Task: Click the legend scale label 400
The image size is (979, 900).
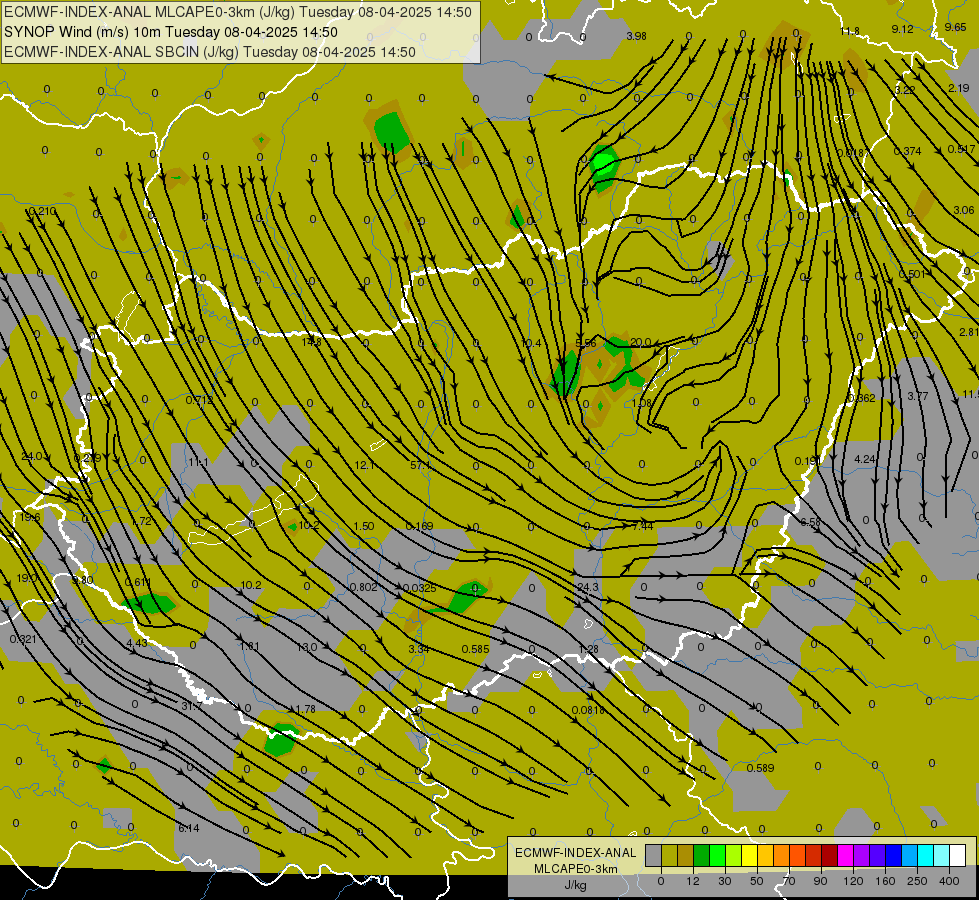Action: click(949, 881)
